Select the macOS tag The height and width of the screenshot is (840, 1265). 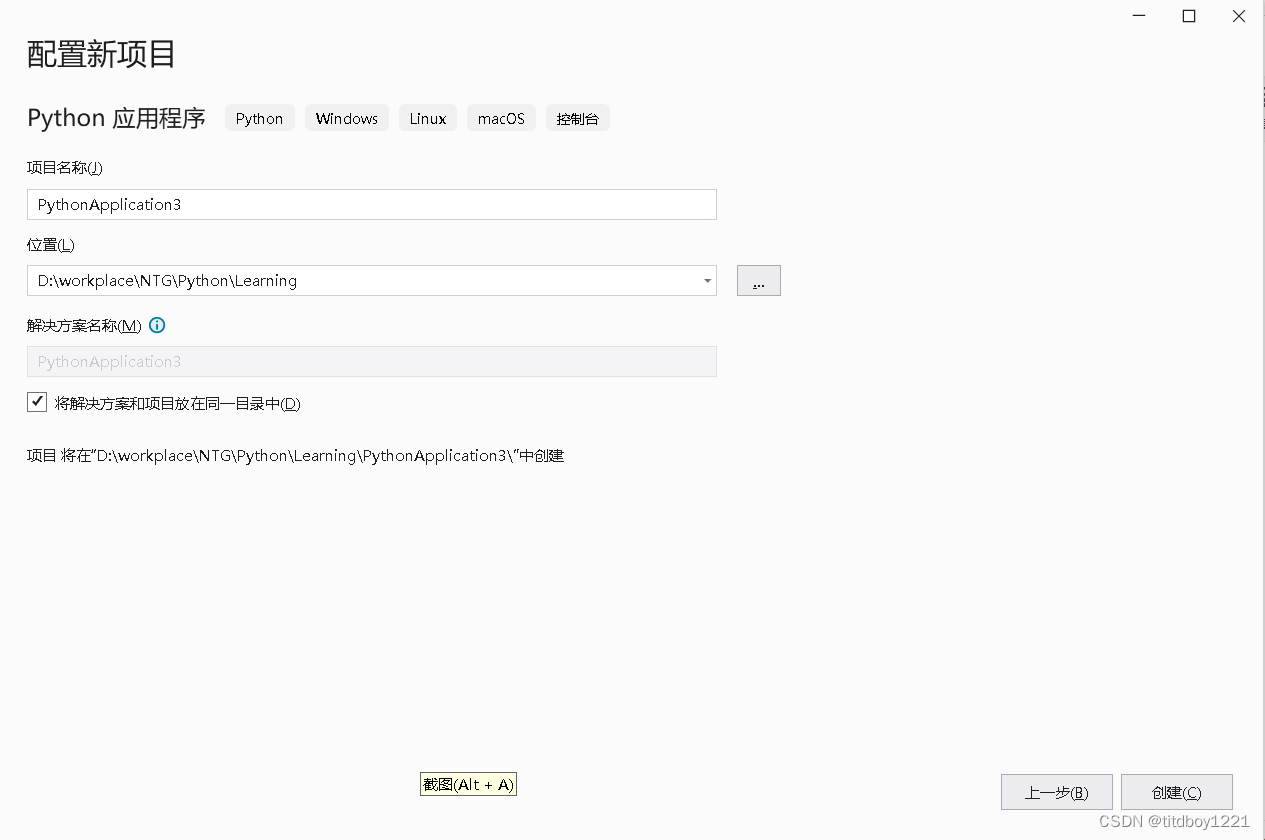pos(501,118)
